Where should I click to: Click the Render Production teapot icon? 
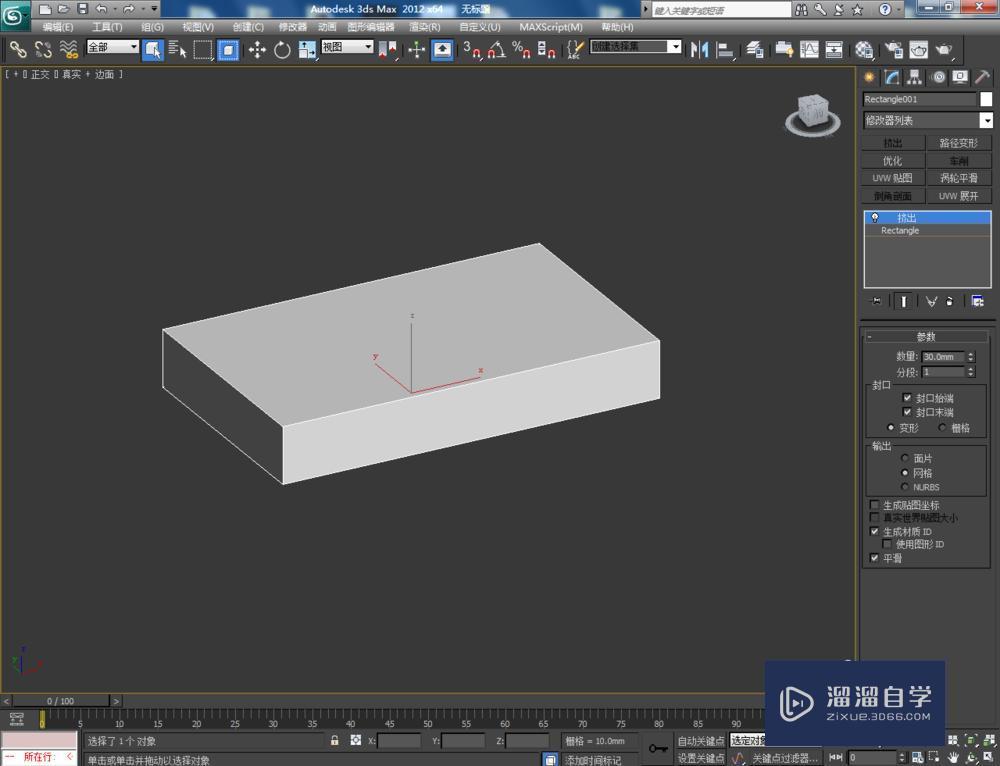[946, 49]
